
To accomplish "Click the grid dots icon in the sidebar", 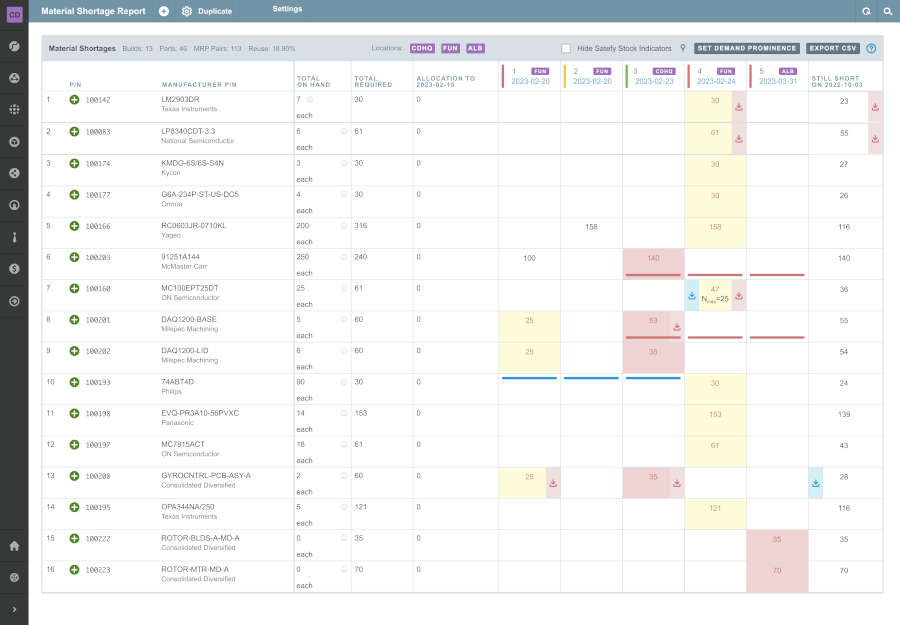I will pyautogui.click(x=14, y=109).
